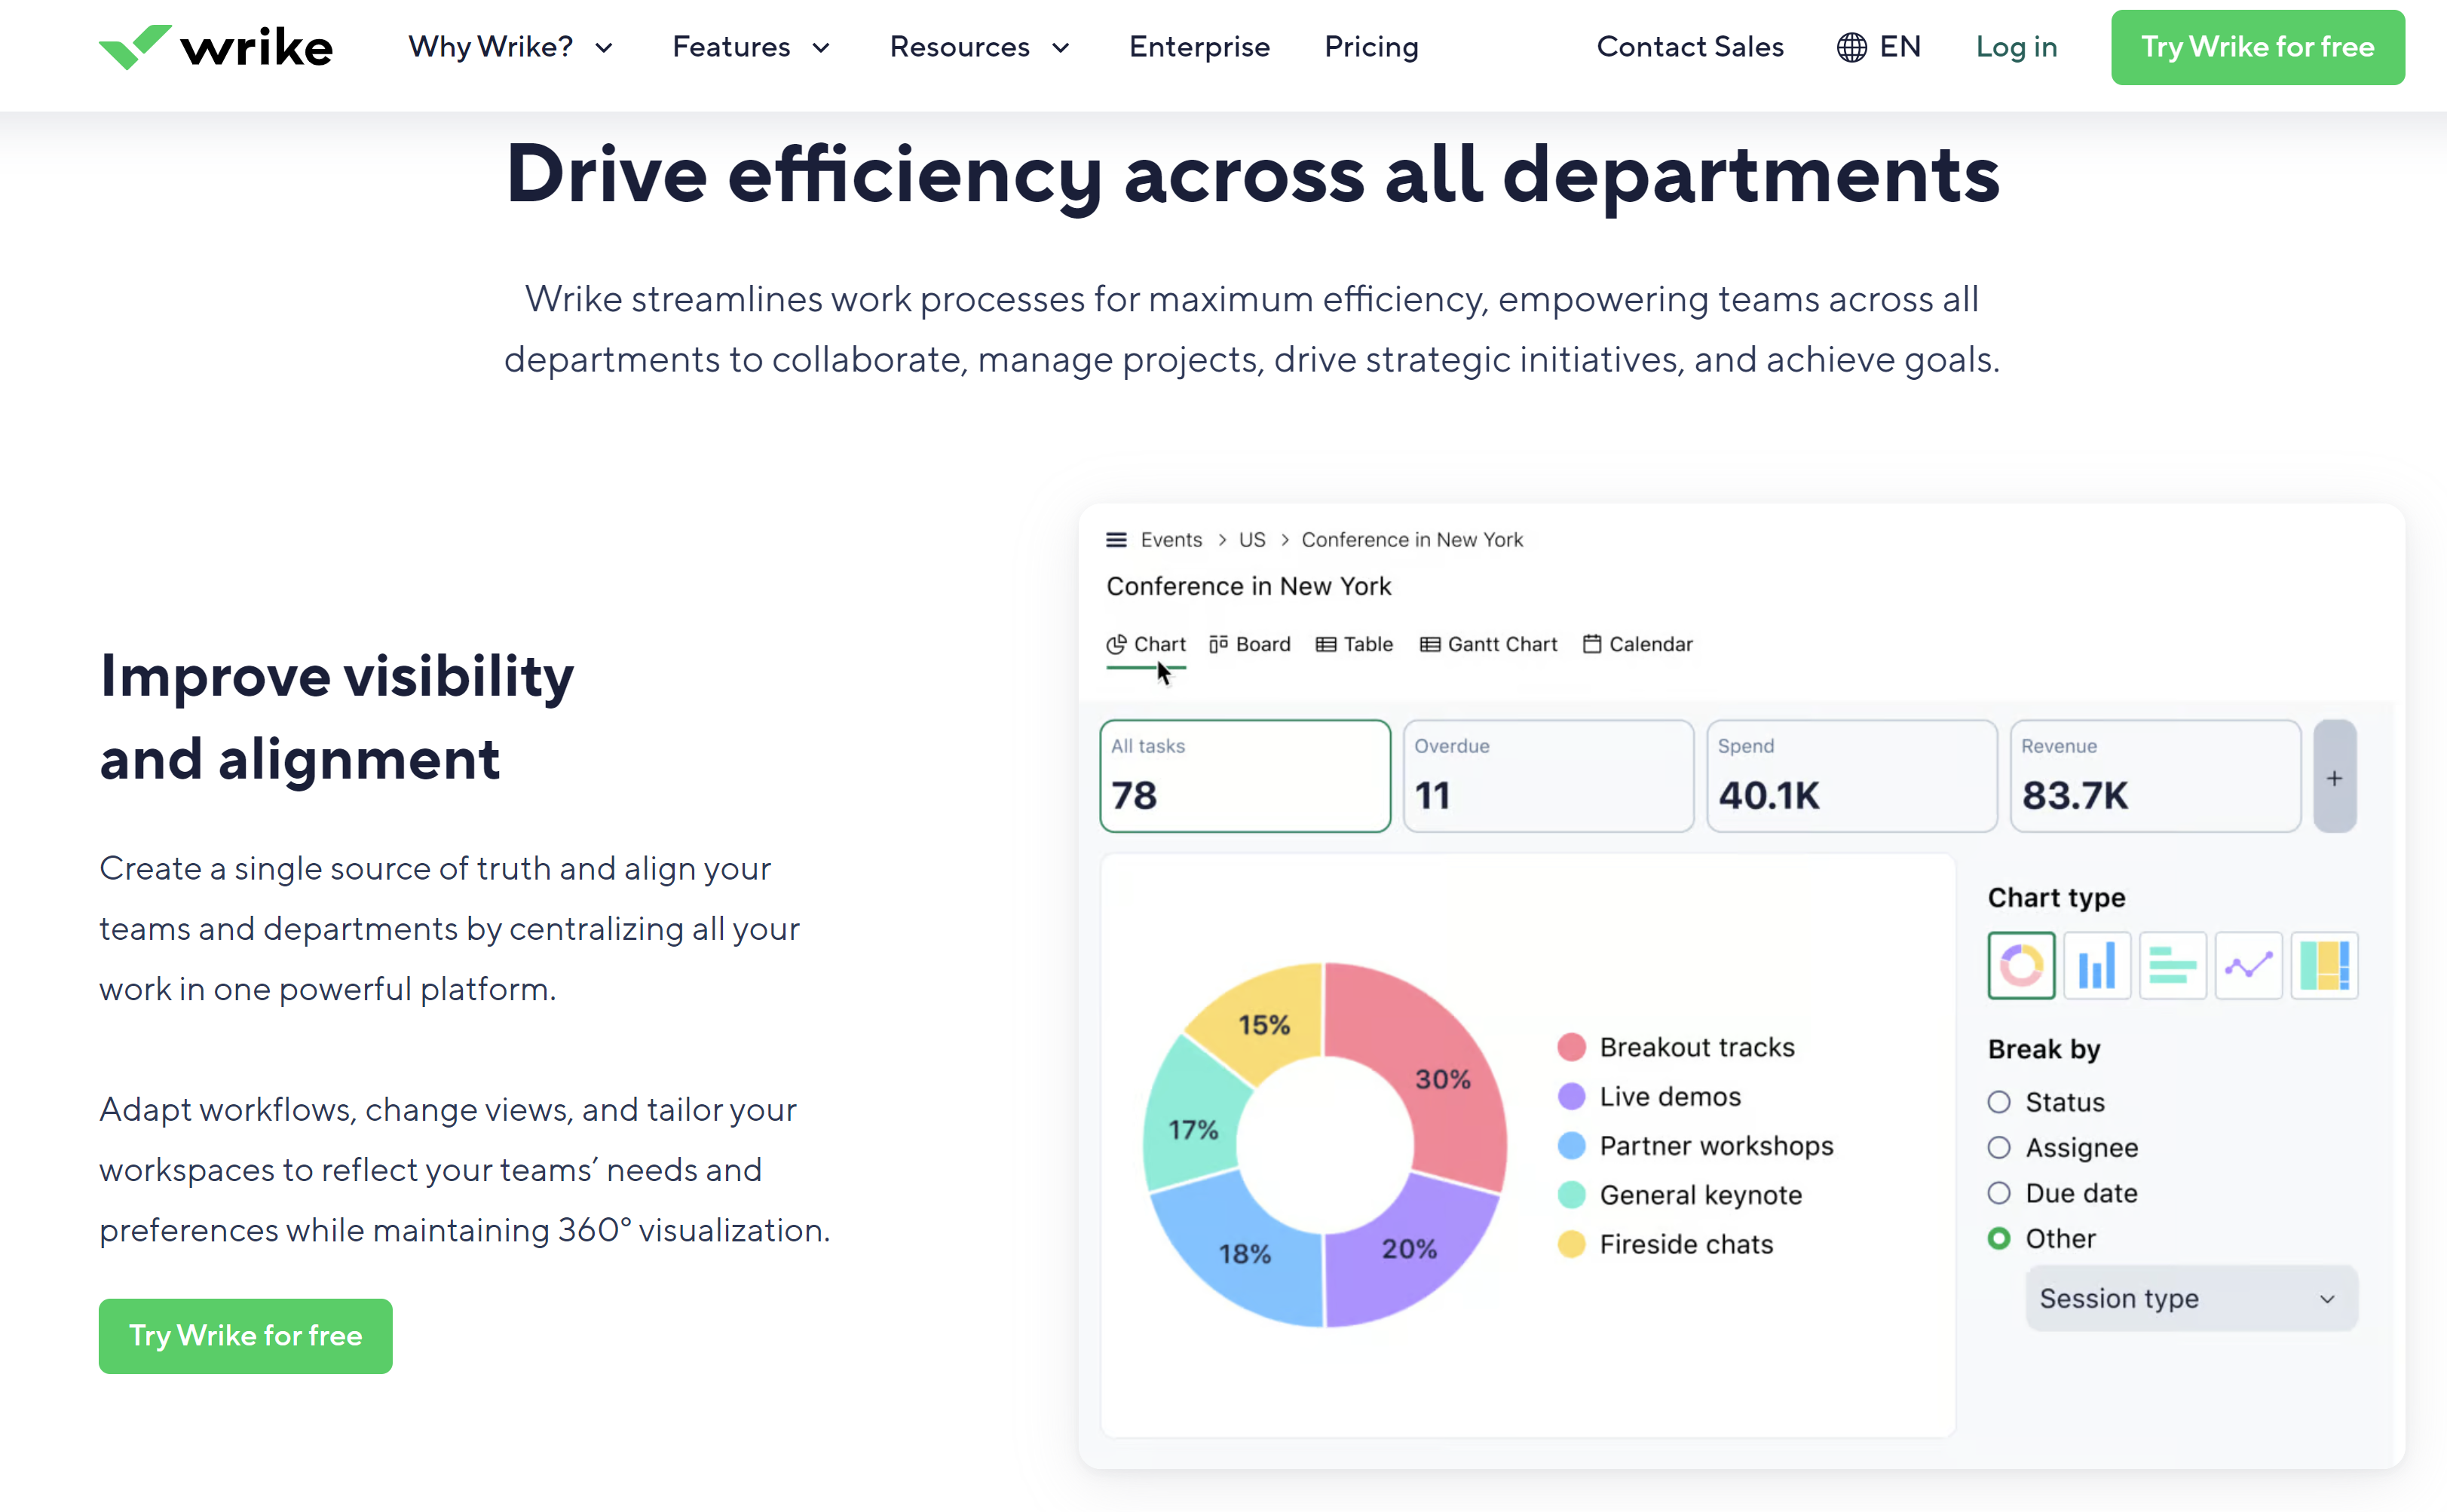Enable Due date radio button in Break by
2447x1512 pixels.
pos(1999,1192)
